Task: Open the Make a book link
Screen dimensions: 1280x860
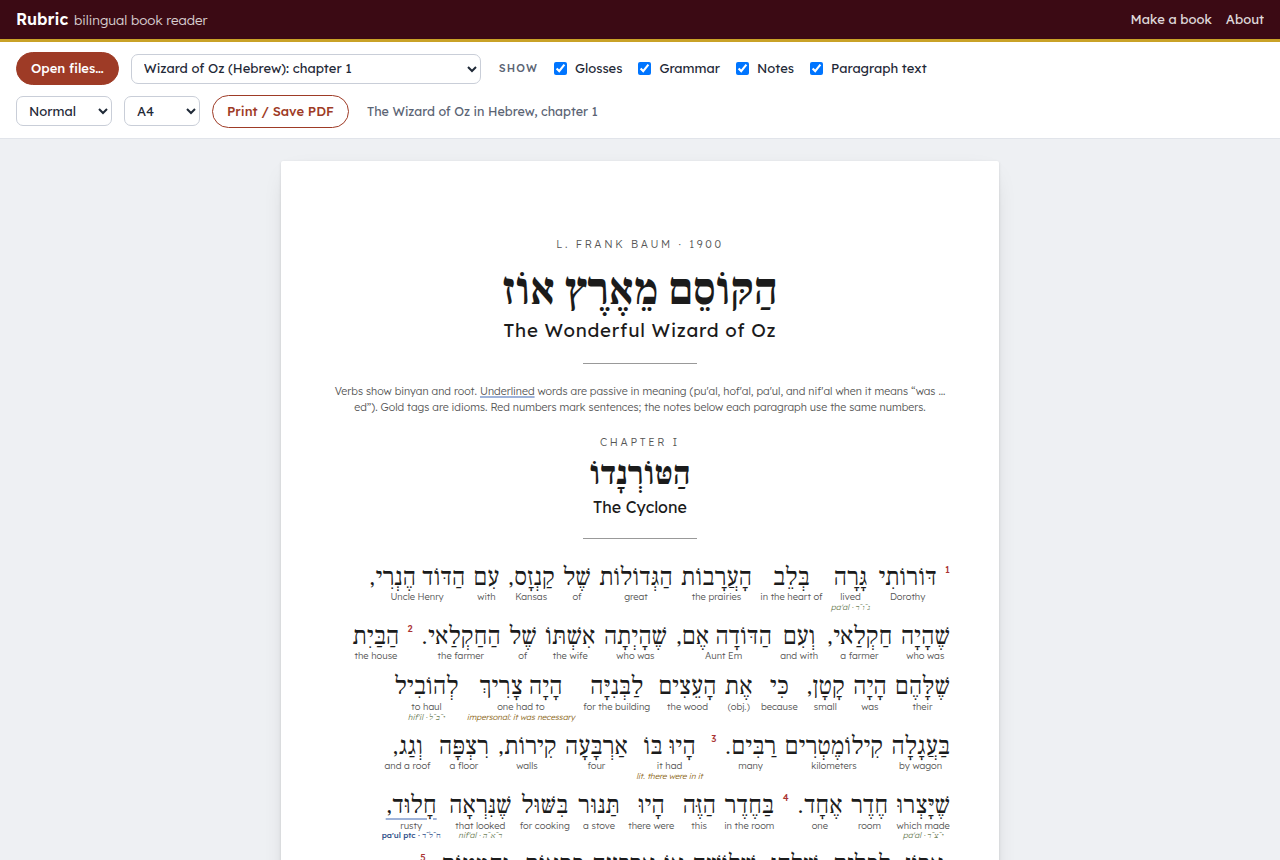Action: tap(1171, 20)
